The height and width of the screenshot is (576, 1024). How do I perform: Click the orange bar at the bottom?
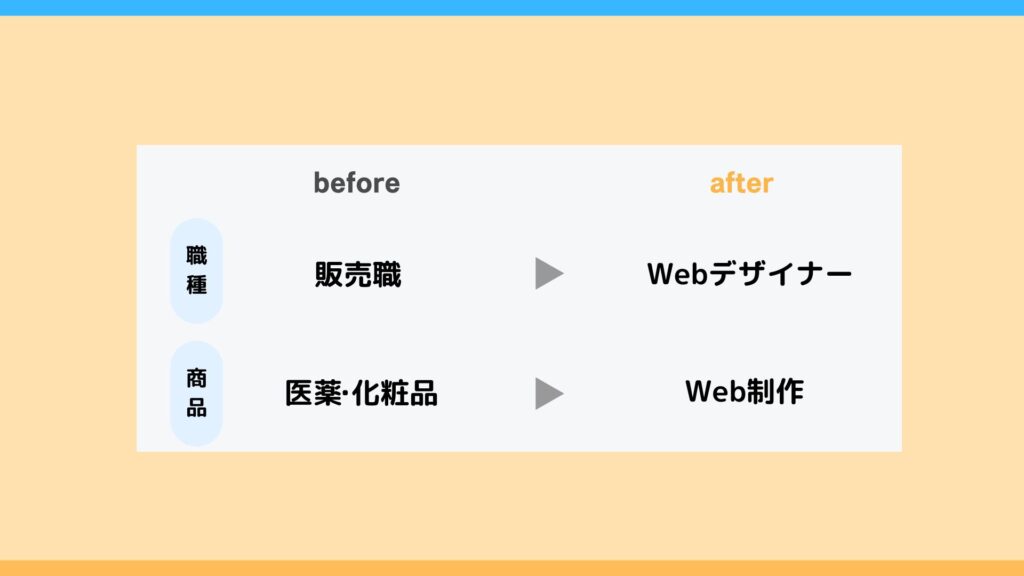512,568
